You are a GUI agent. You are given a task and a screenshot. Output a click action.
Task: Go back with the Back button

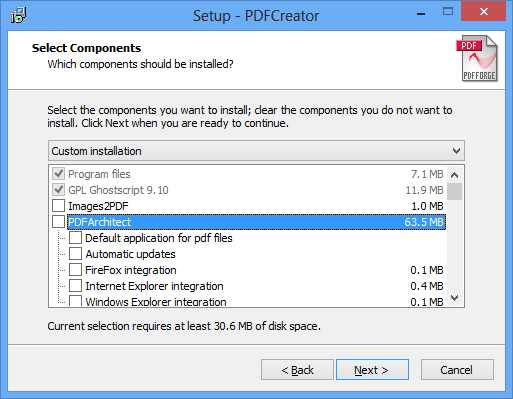pos(297,370)
